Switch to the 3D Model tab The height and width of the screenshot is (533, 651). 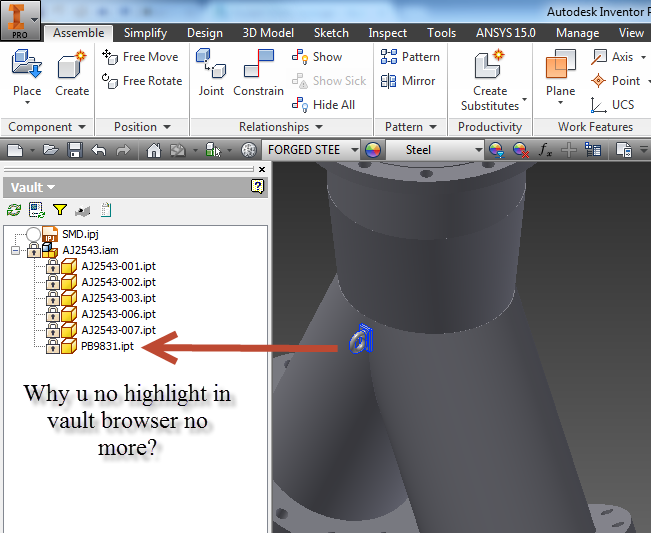268,33
